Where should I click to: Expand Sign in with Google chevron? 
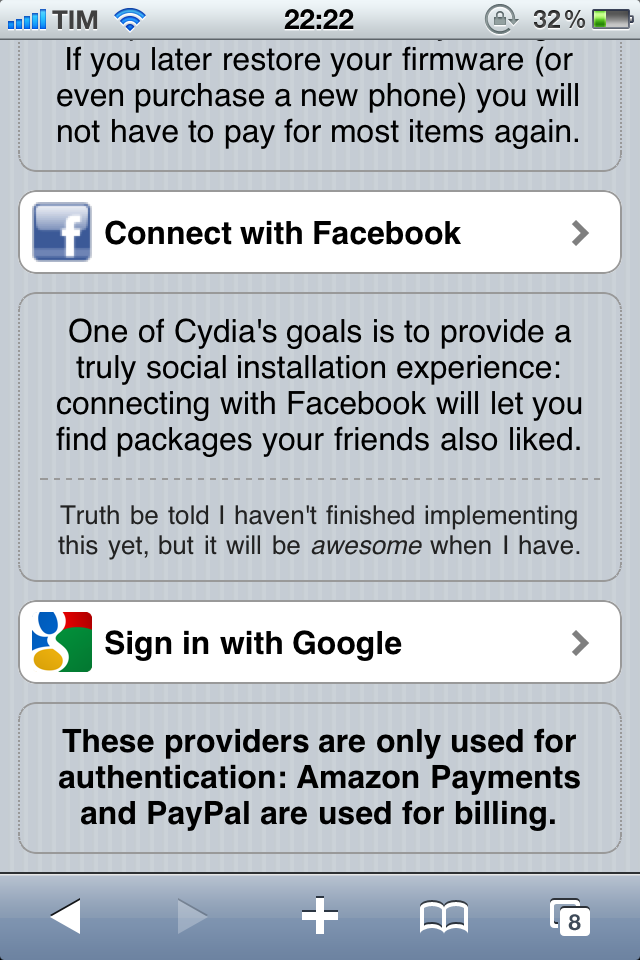point(580,643)
